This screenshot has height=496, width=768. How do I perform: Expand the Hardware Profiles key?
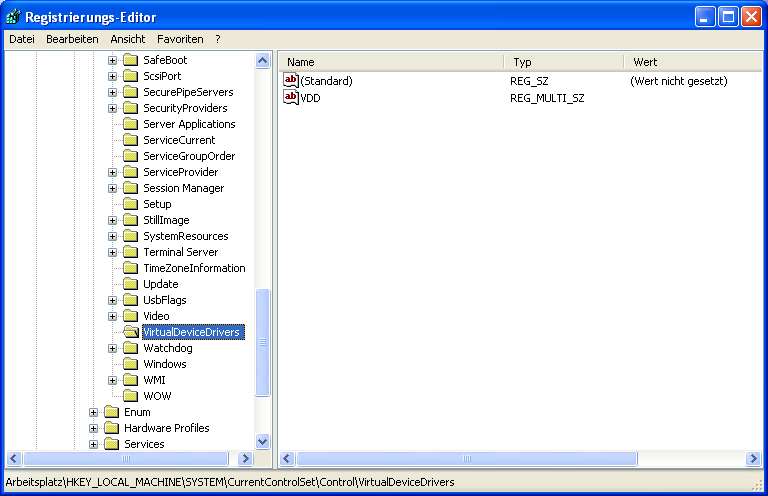tap(94, 428)
